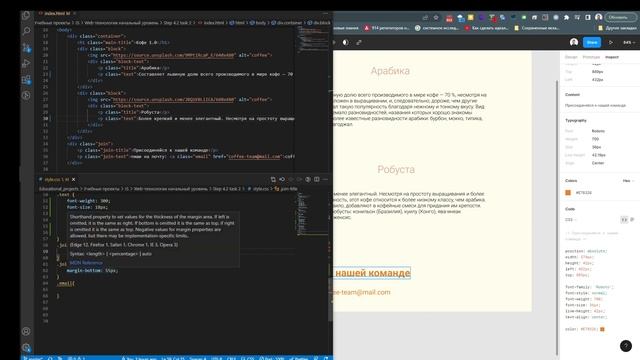This screenshot has height=360, width=640.
Task: Toggle the code view mode button in the Code section
Action: tap(624, 220)
